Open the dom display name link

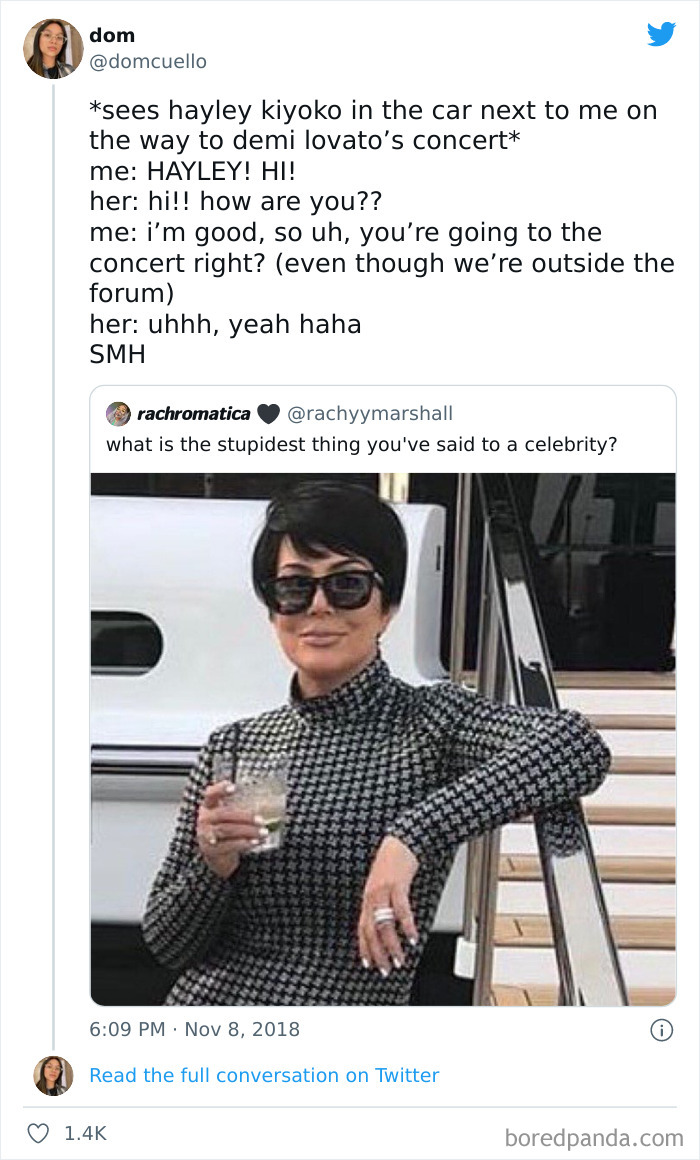pos(111,36)
